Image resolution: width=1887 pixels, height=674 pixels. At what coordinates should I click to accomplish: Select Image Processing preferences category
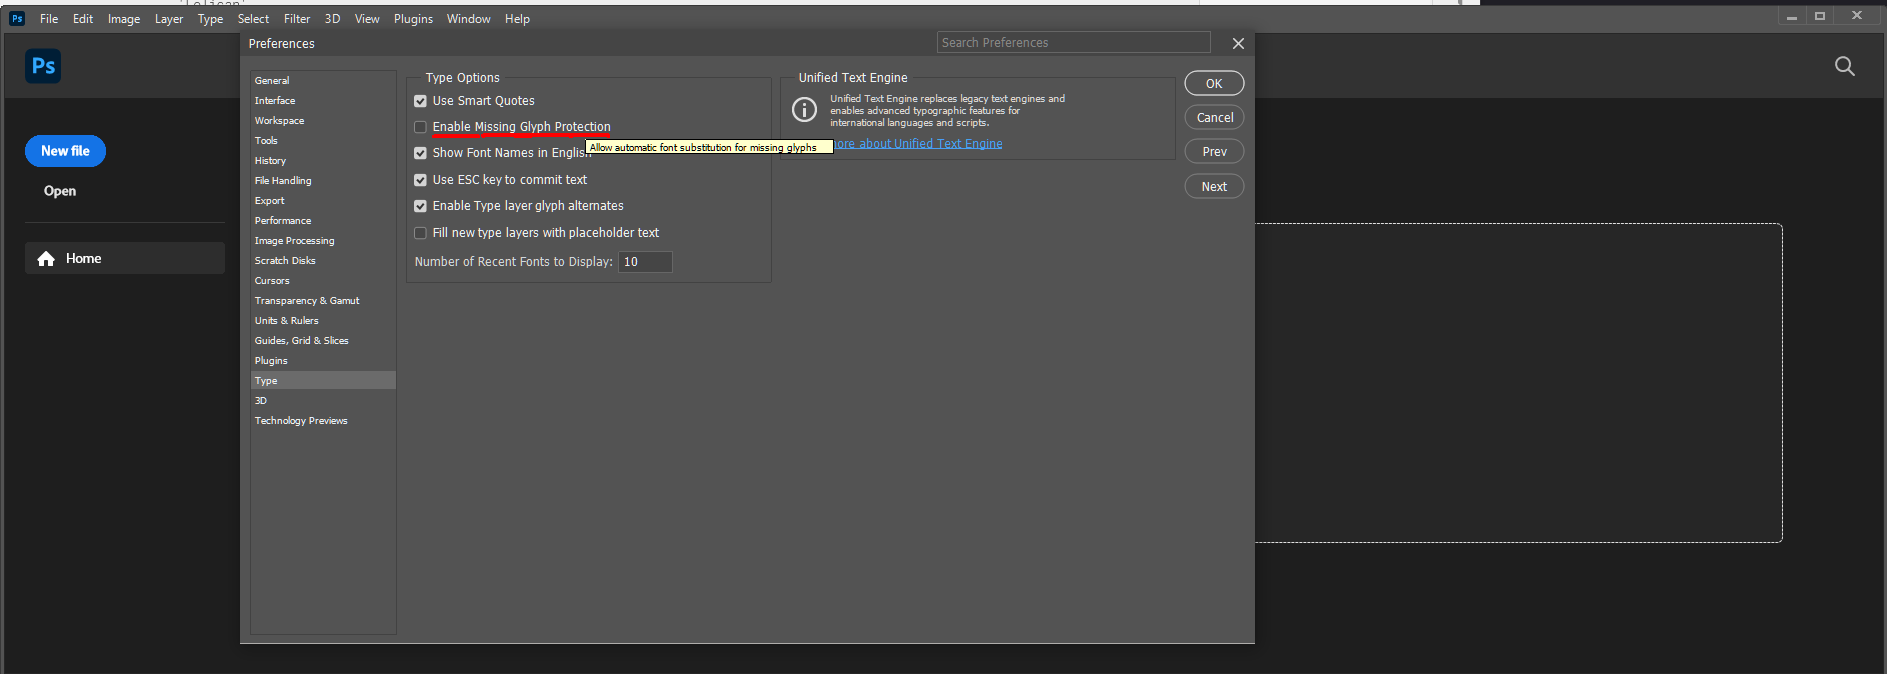(x=323, y=241)
